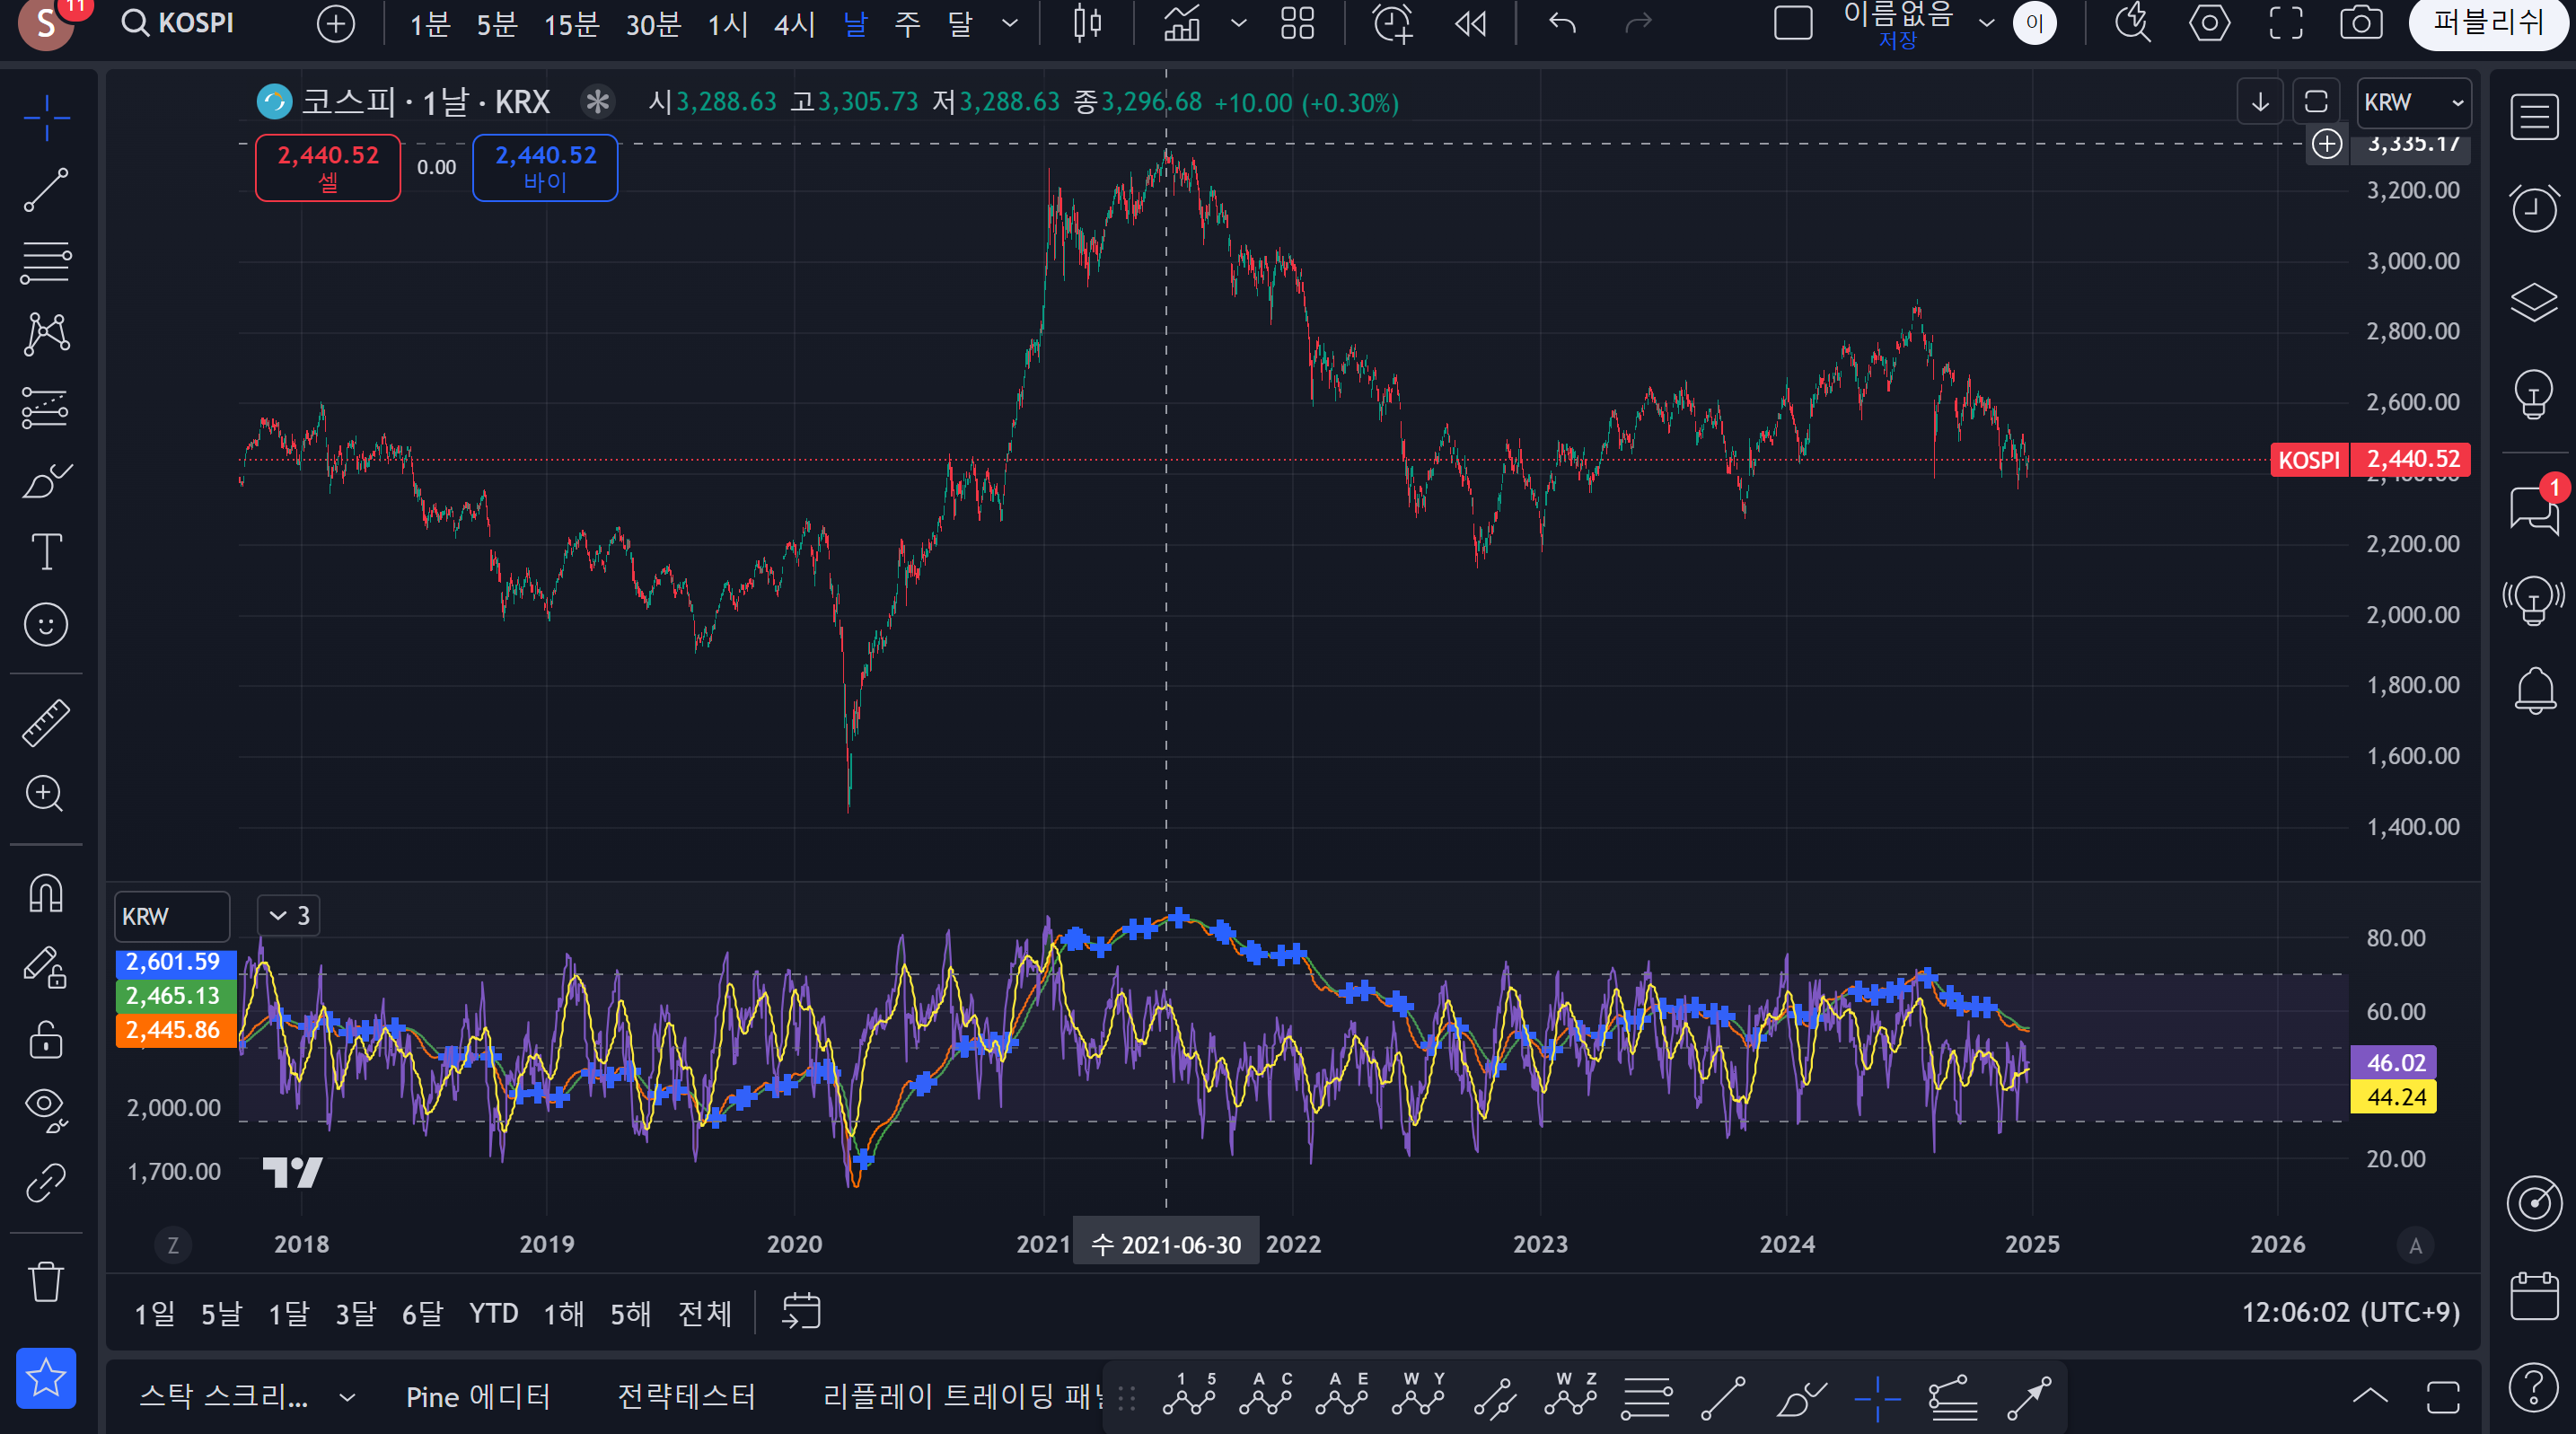Select the trend line drawing tool
The height and width of the screenshot is (1434, 2576).
click(x=46, y=190)
